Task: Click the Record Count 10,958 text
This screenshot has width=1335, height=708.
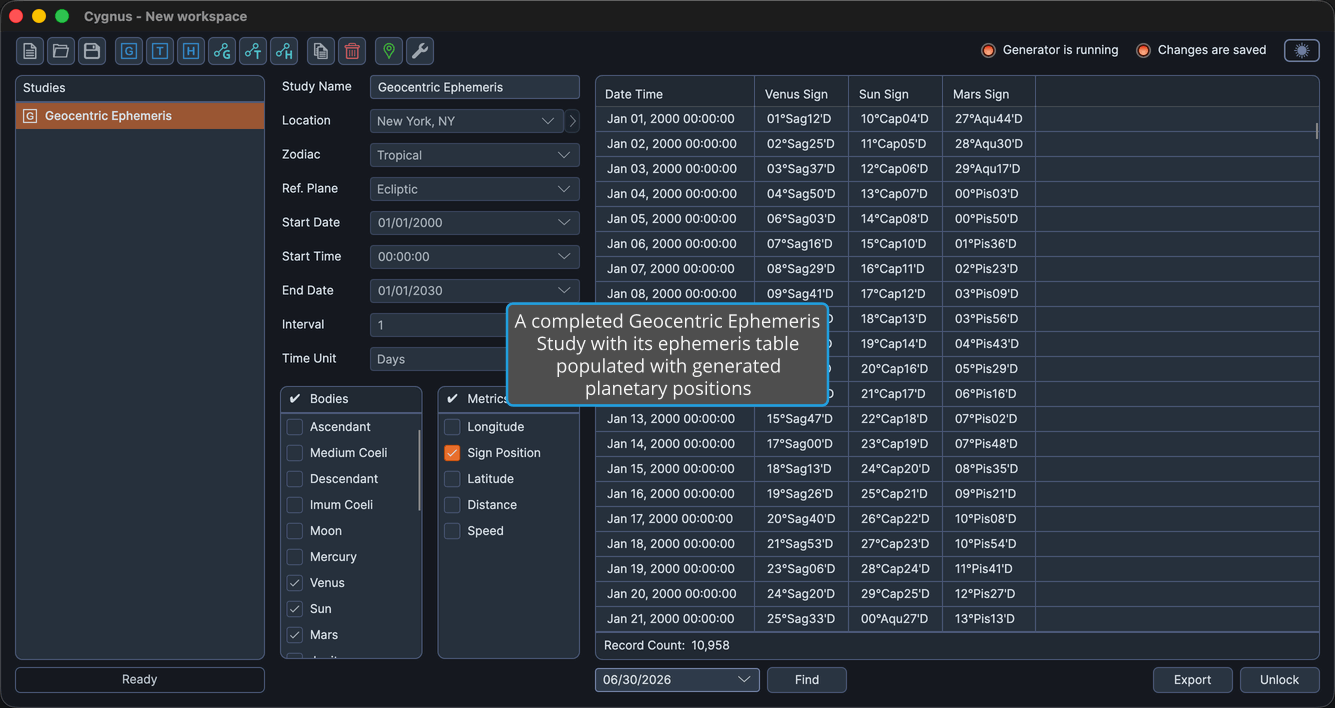Action: click(667, 646)
